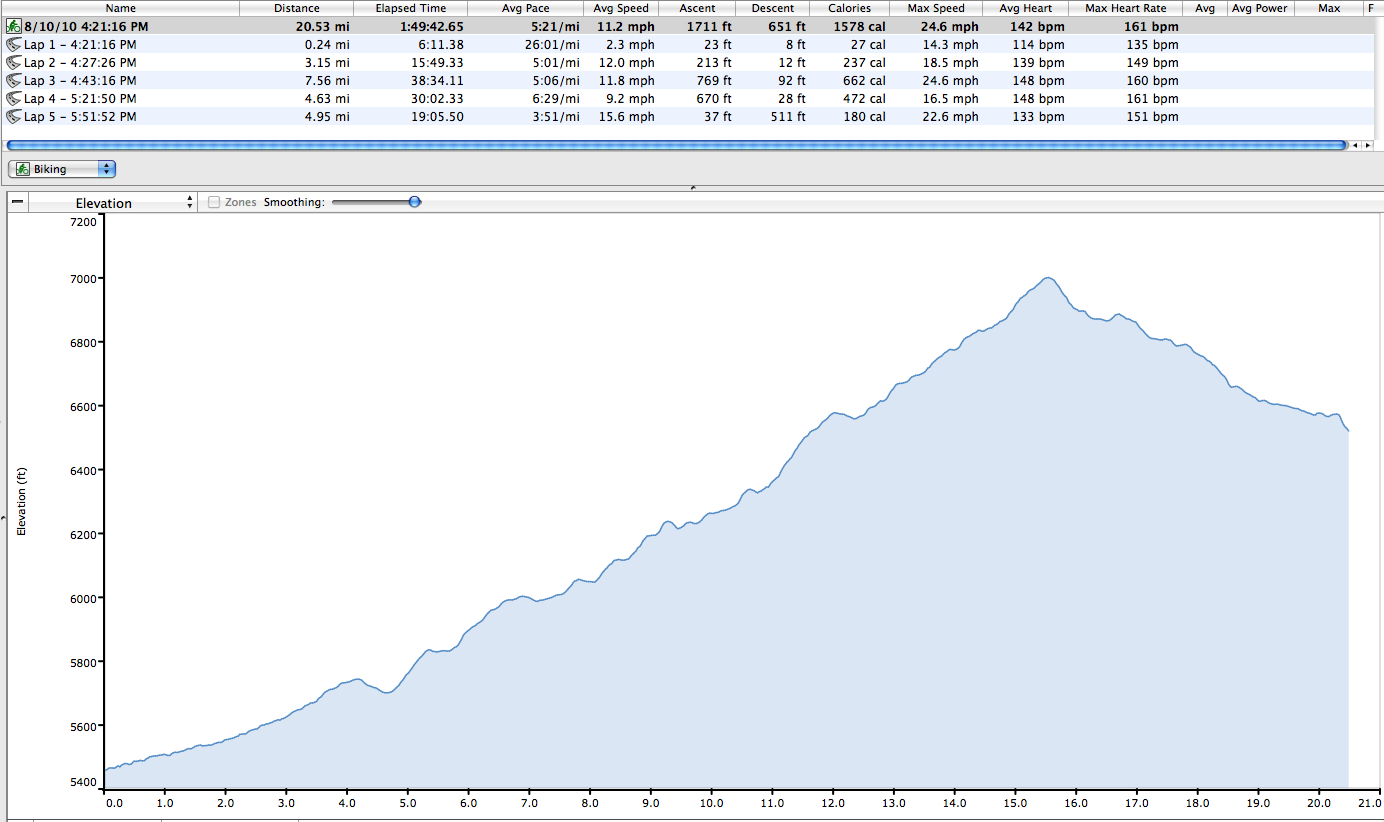Click the Avg Heart column header

pyautogui.click(x=1025, y=8)
